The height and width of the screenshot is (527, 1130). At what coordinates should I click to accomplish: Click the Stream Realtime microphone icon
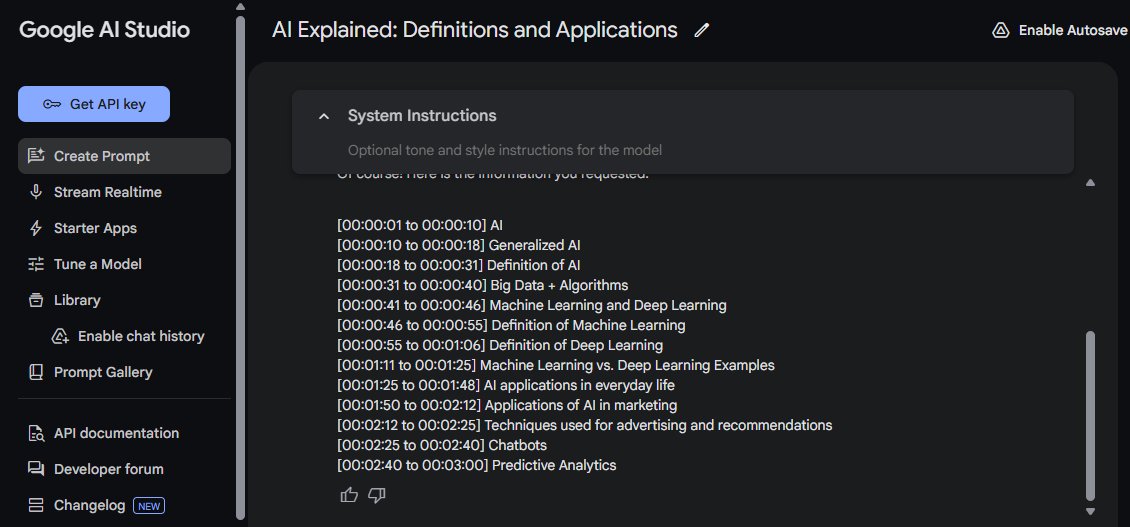tap(35, 192)
